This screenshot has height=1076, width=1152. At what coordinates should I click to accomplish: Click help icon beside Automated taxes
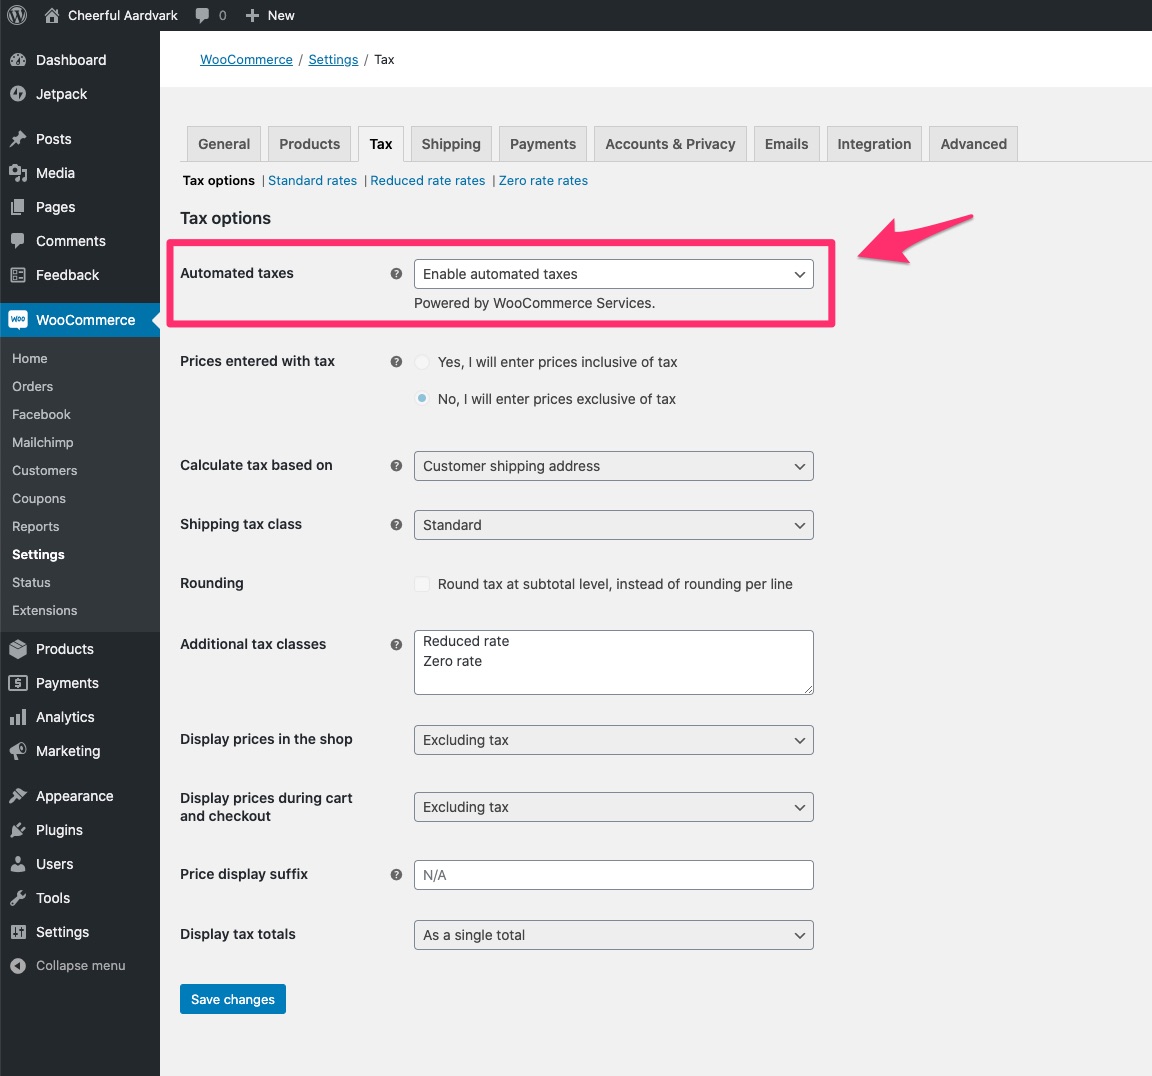tap(396, 273)
